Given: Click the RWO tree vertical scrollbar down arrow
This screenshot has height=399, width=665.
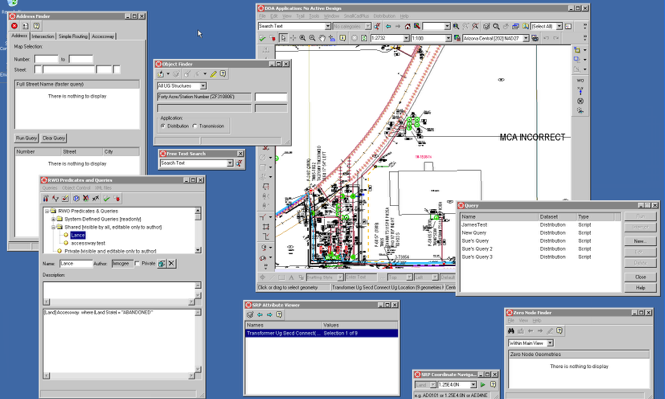Looking at the screenshot, I should pyautogui.click(x=198, y=250).
